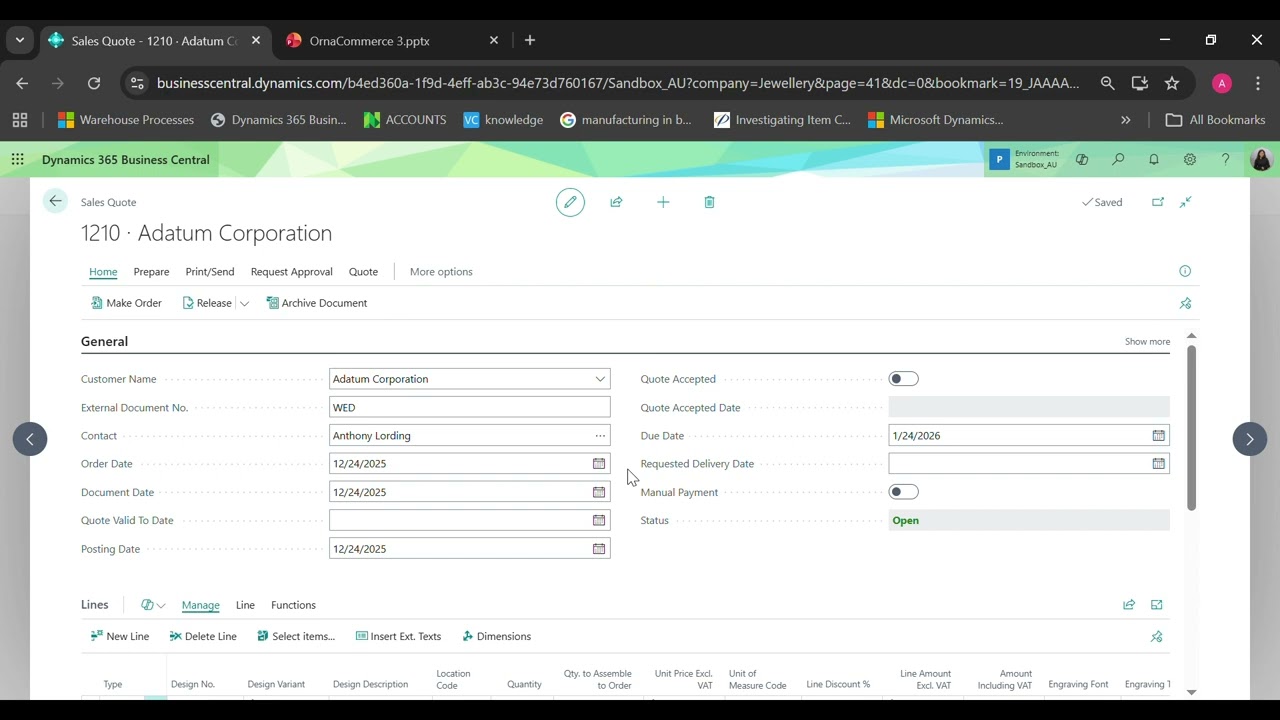
Task: Delete the quote using the trash icon
Action: [709, 202]
